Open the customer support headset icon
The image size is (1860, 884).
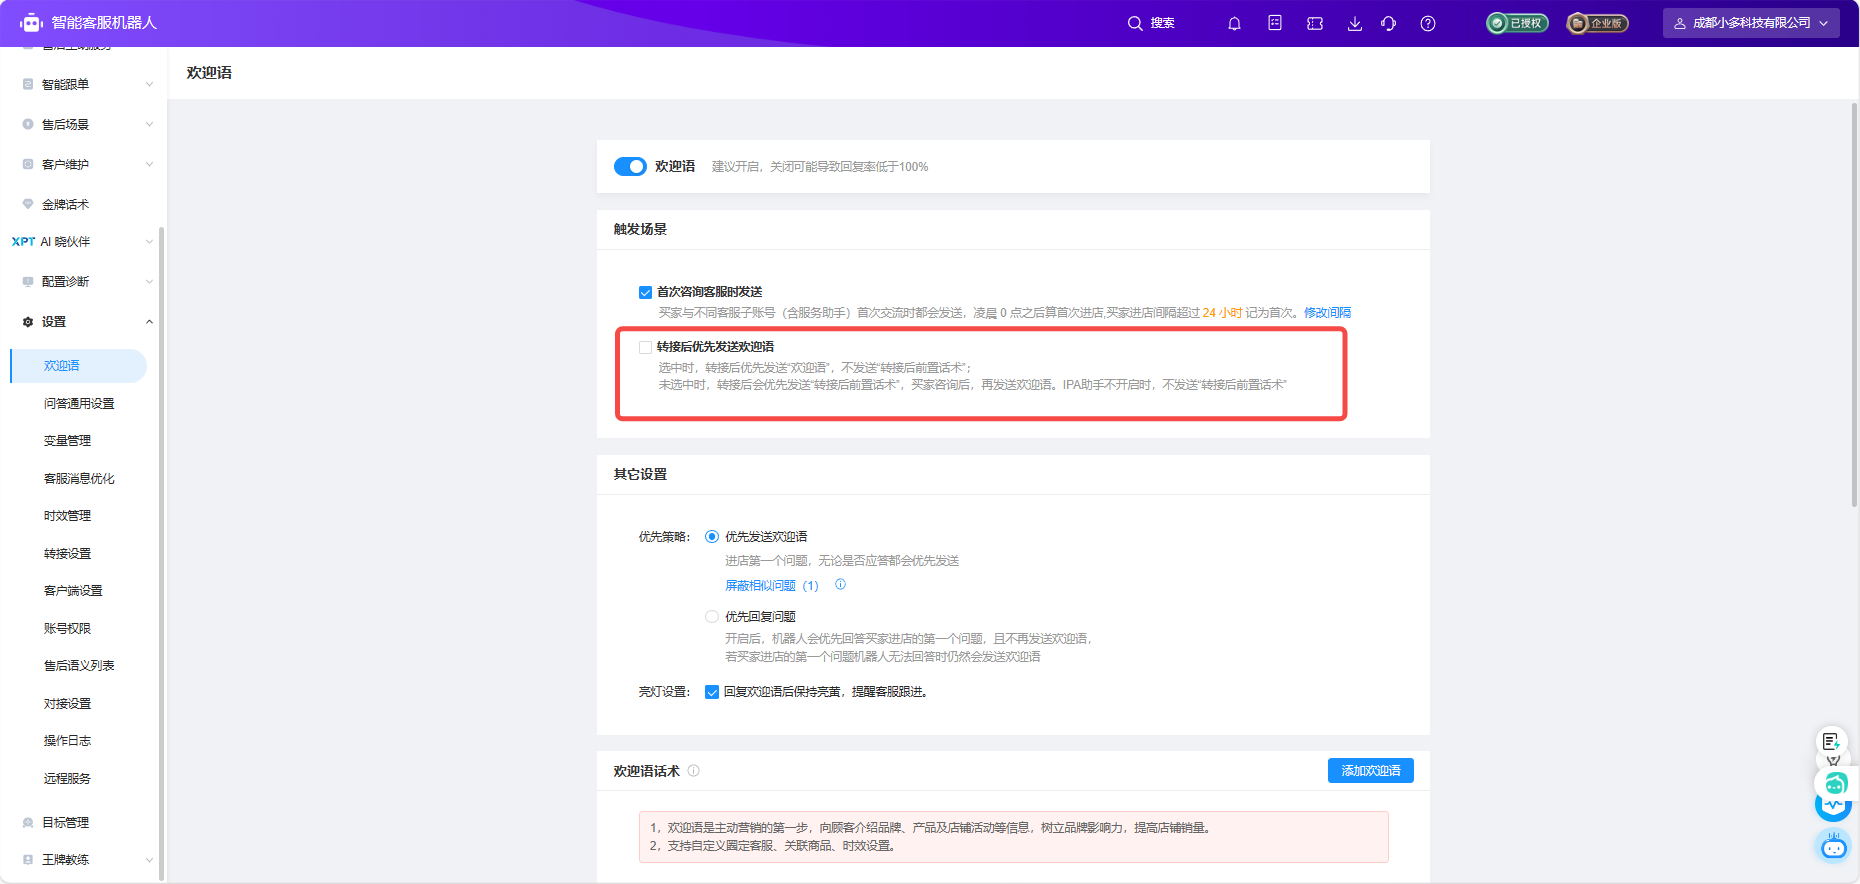[1389, 23]
